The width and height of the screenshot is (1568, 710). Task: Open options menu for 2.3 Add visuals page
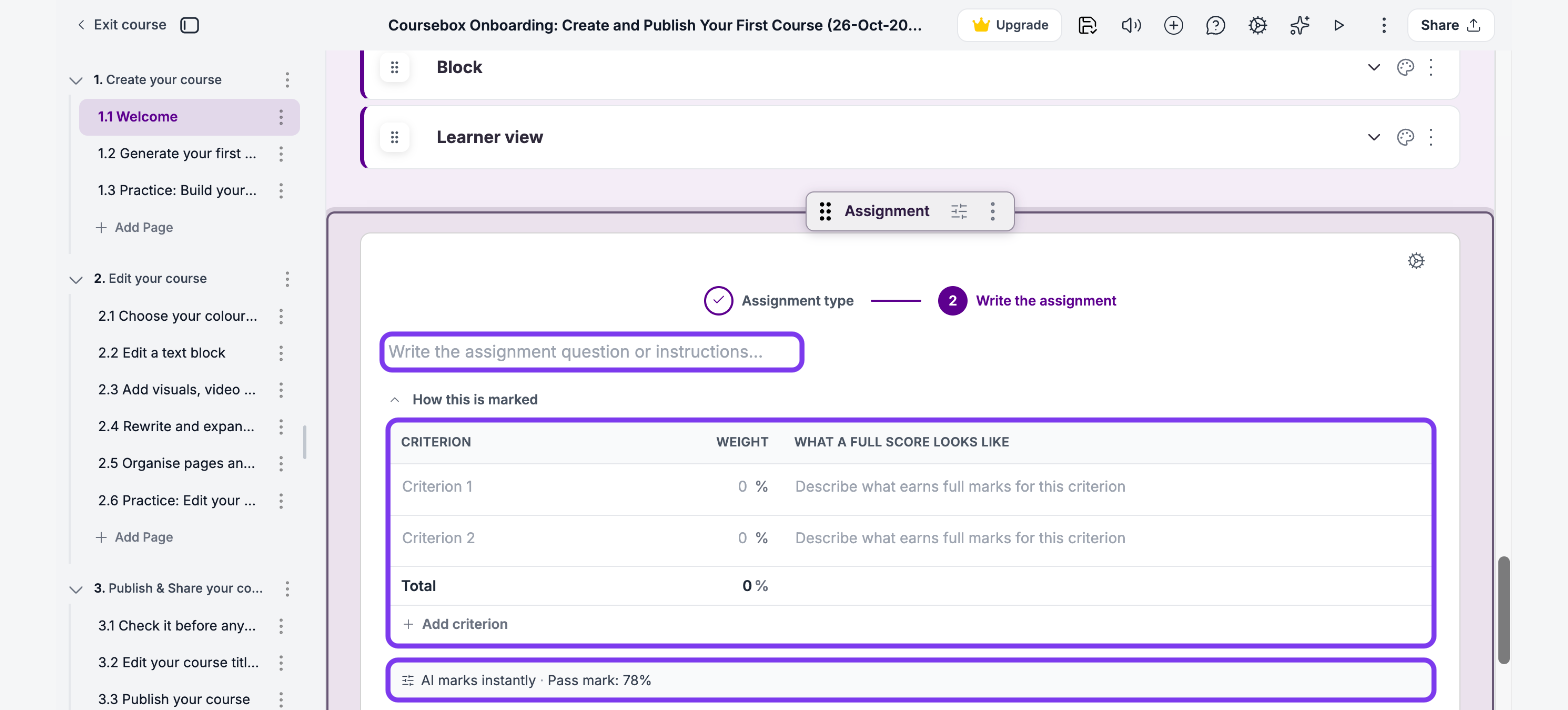pos(281,390)
